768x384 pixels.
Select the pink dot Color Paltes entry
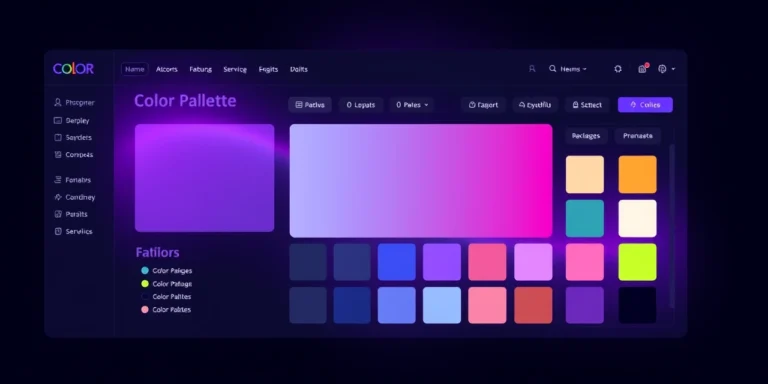[x=167, y=310]
